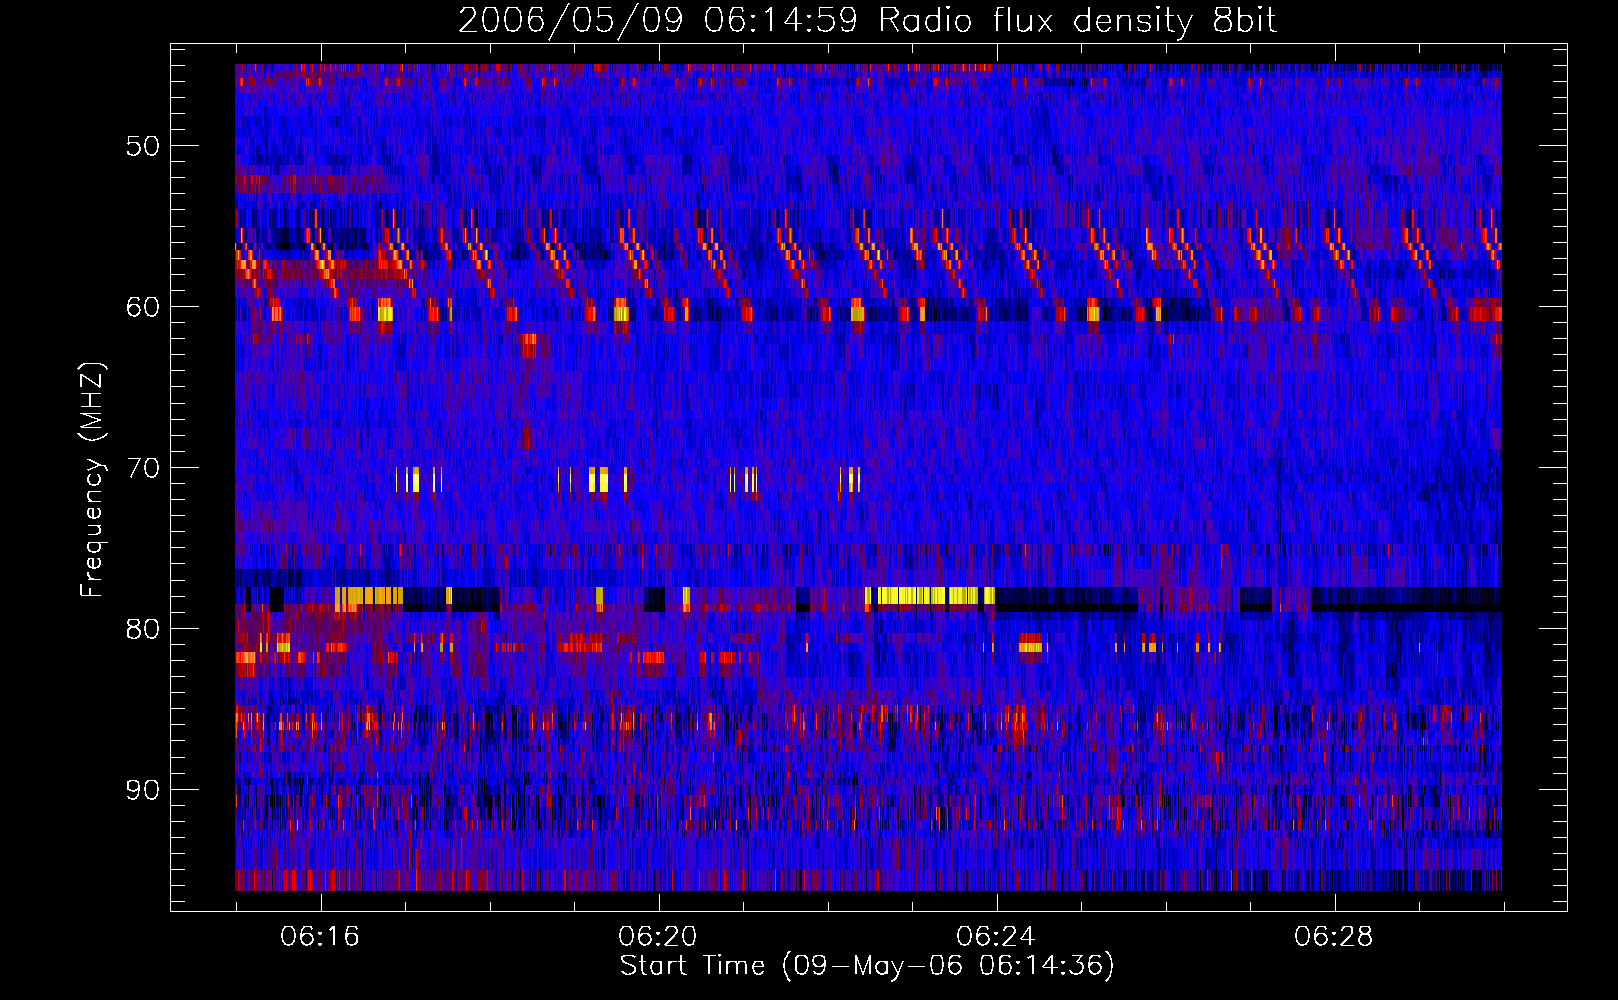Click the plot title '2006/05/09 06:14:59 Radio flux density 8bit'
The width and height of the screenshot is (1618, 1000).
click(867, 20)
